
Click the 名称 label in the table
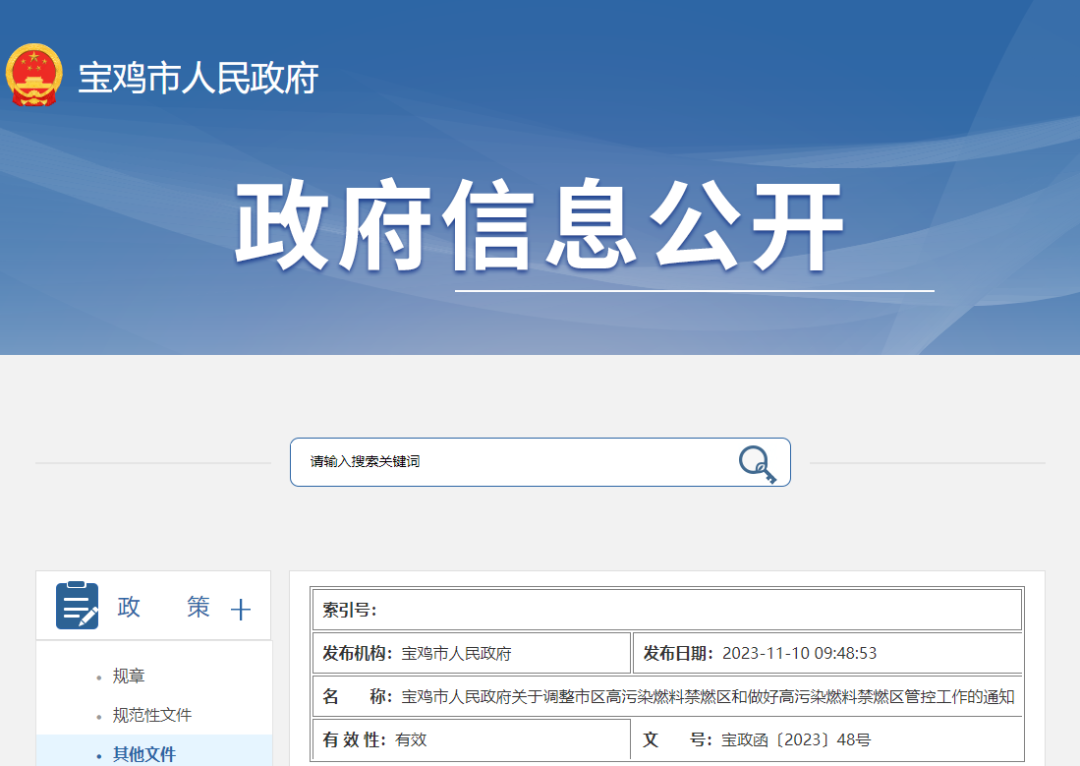pos(356,697)
